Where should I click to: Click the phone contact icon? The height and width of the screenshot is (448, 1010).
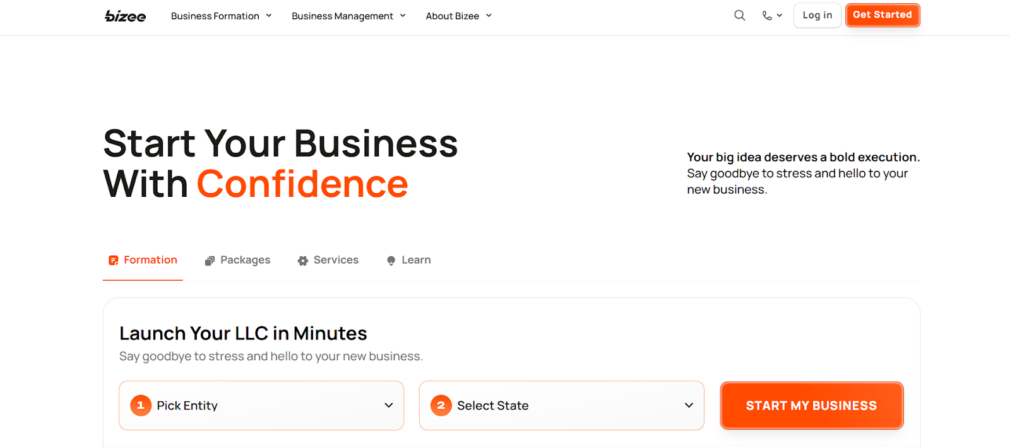pos(767,16)
